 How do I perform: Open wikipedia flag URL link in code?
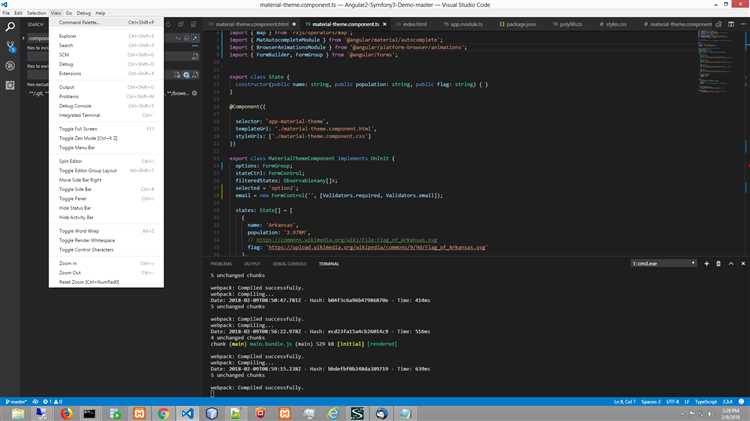[377, 248]
